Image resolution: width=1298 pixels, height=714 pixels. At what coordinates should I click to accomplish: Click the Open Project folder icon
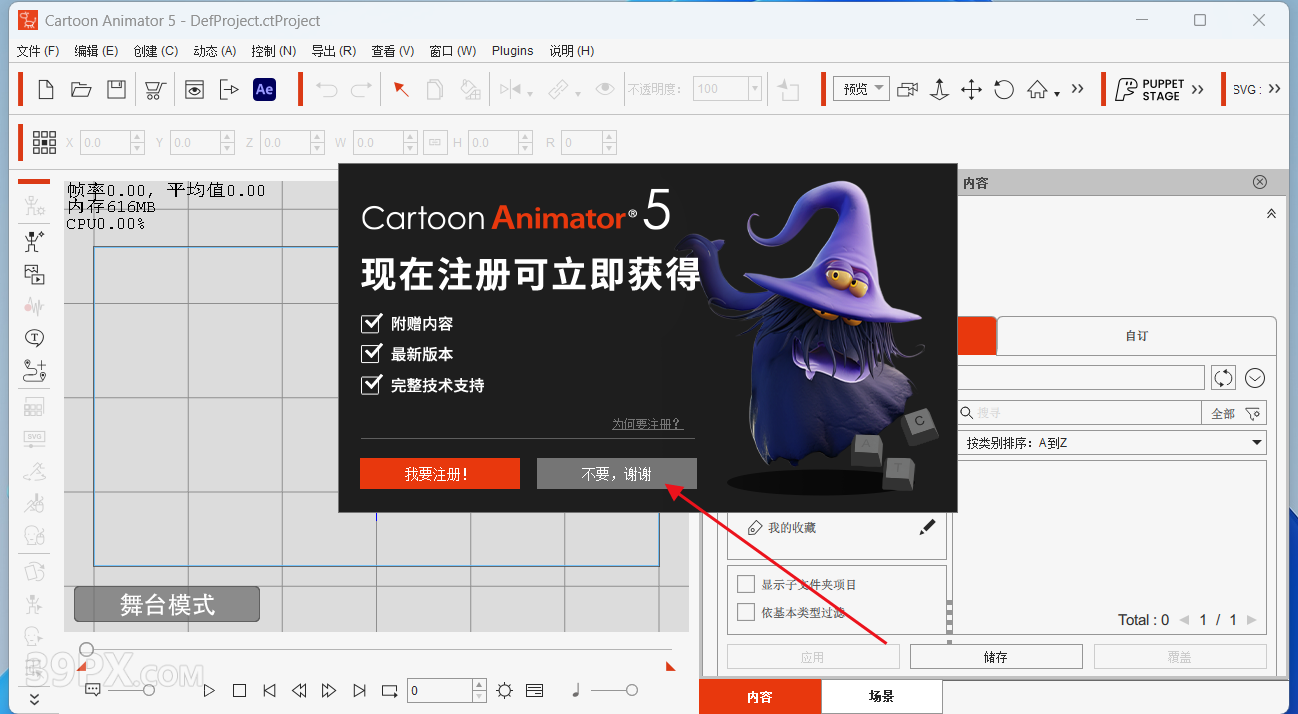tap(81, 89)
